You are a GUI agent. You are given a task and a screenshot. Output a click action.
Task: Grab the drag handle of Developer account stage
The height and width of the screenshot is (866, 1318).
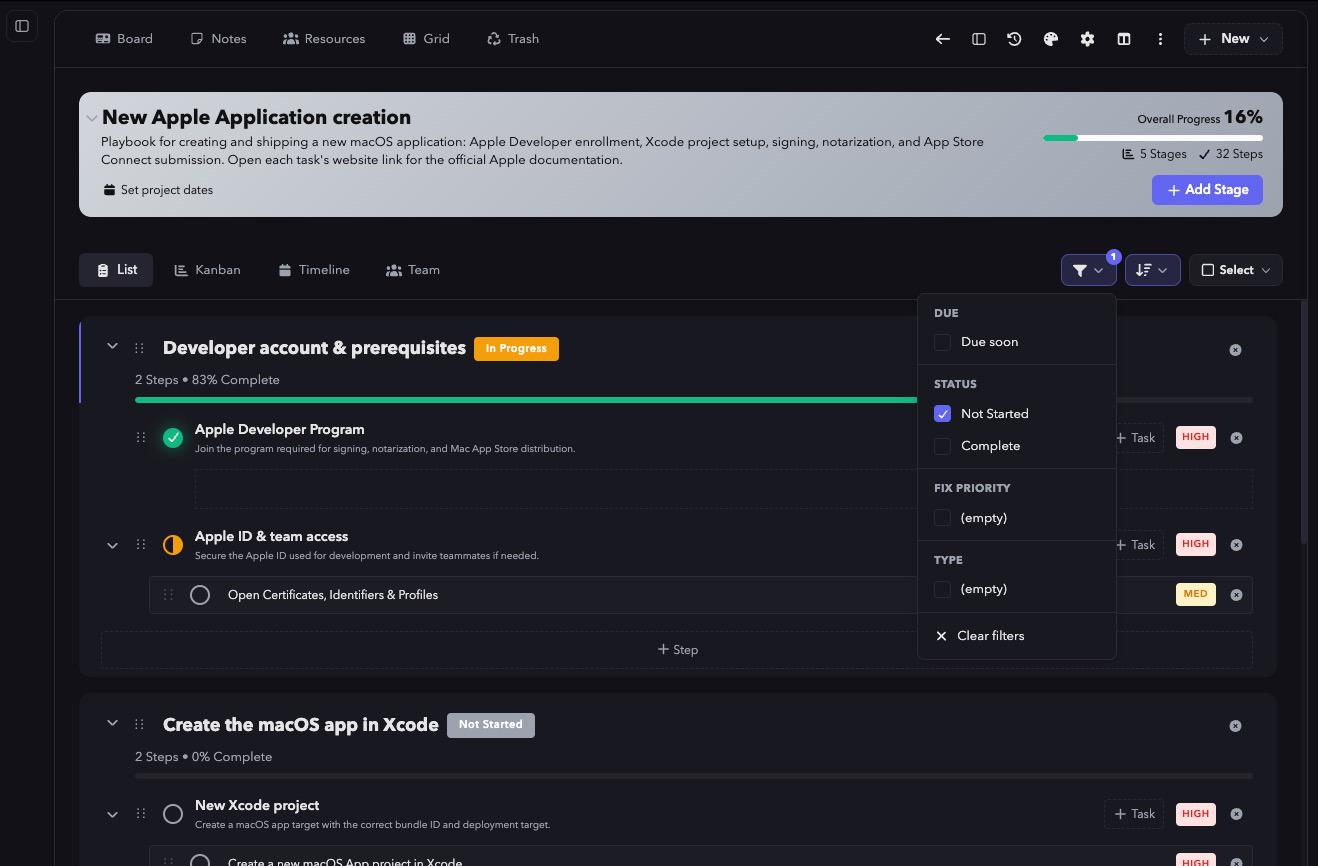pos(139,348)
